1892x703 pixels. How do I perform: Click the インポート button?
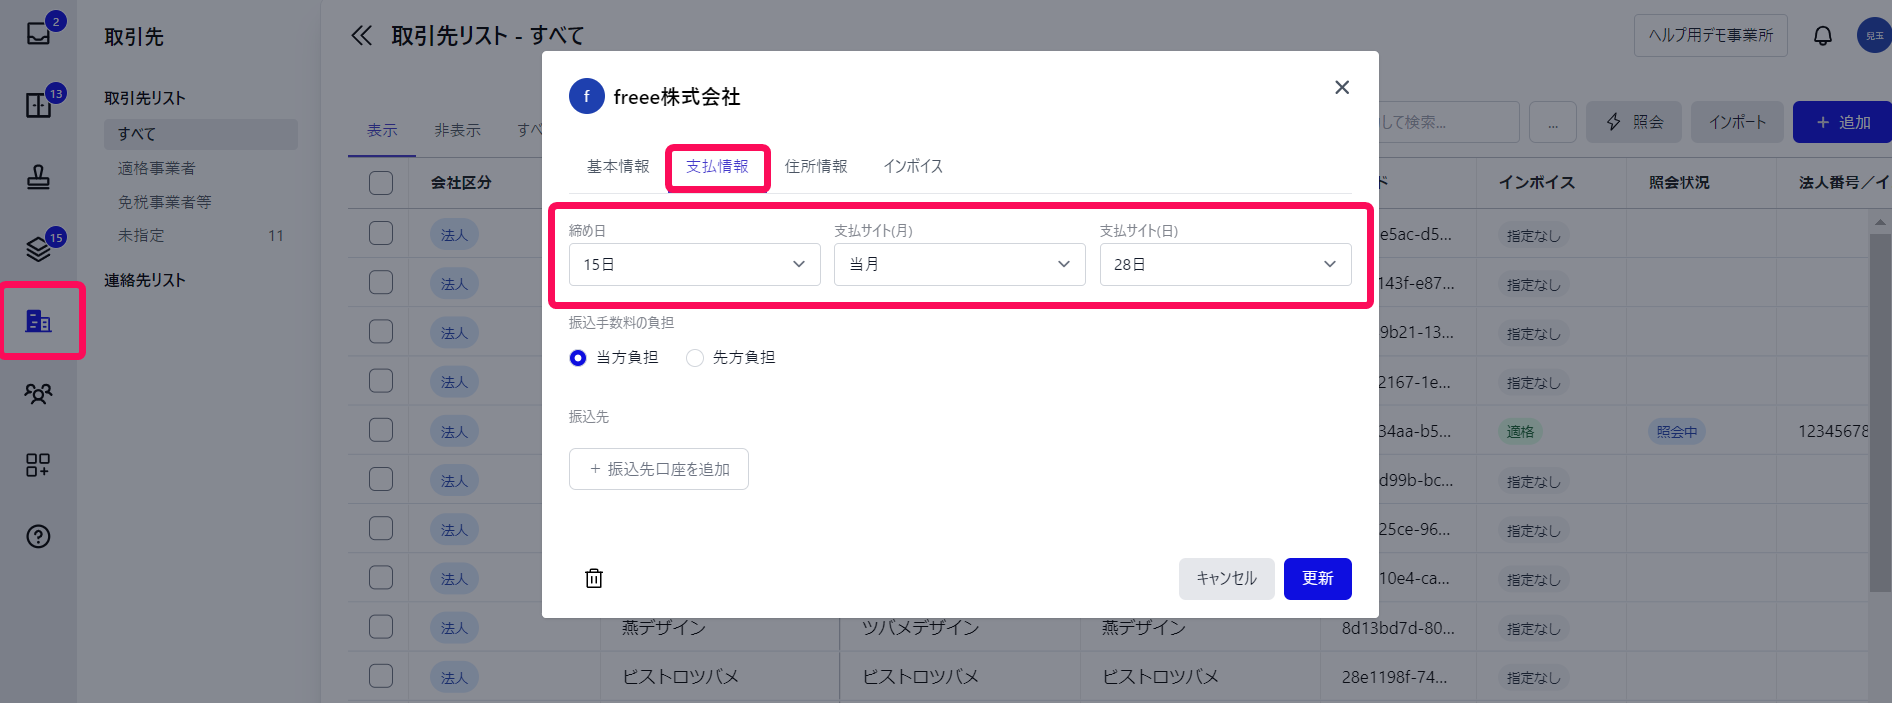tap(1737, 122)
